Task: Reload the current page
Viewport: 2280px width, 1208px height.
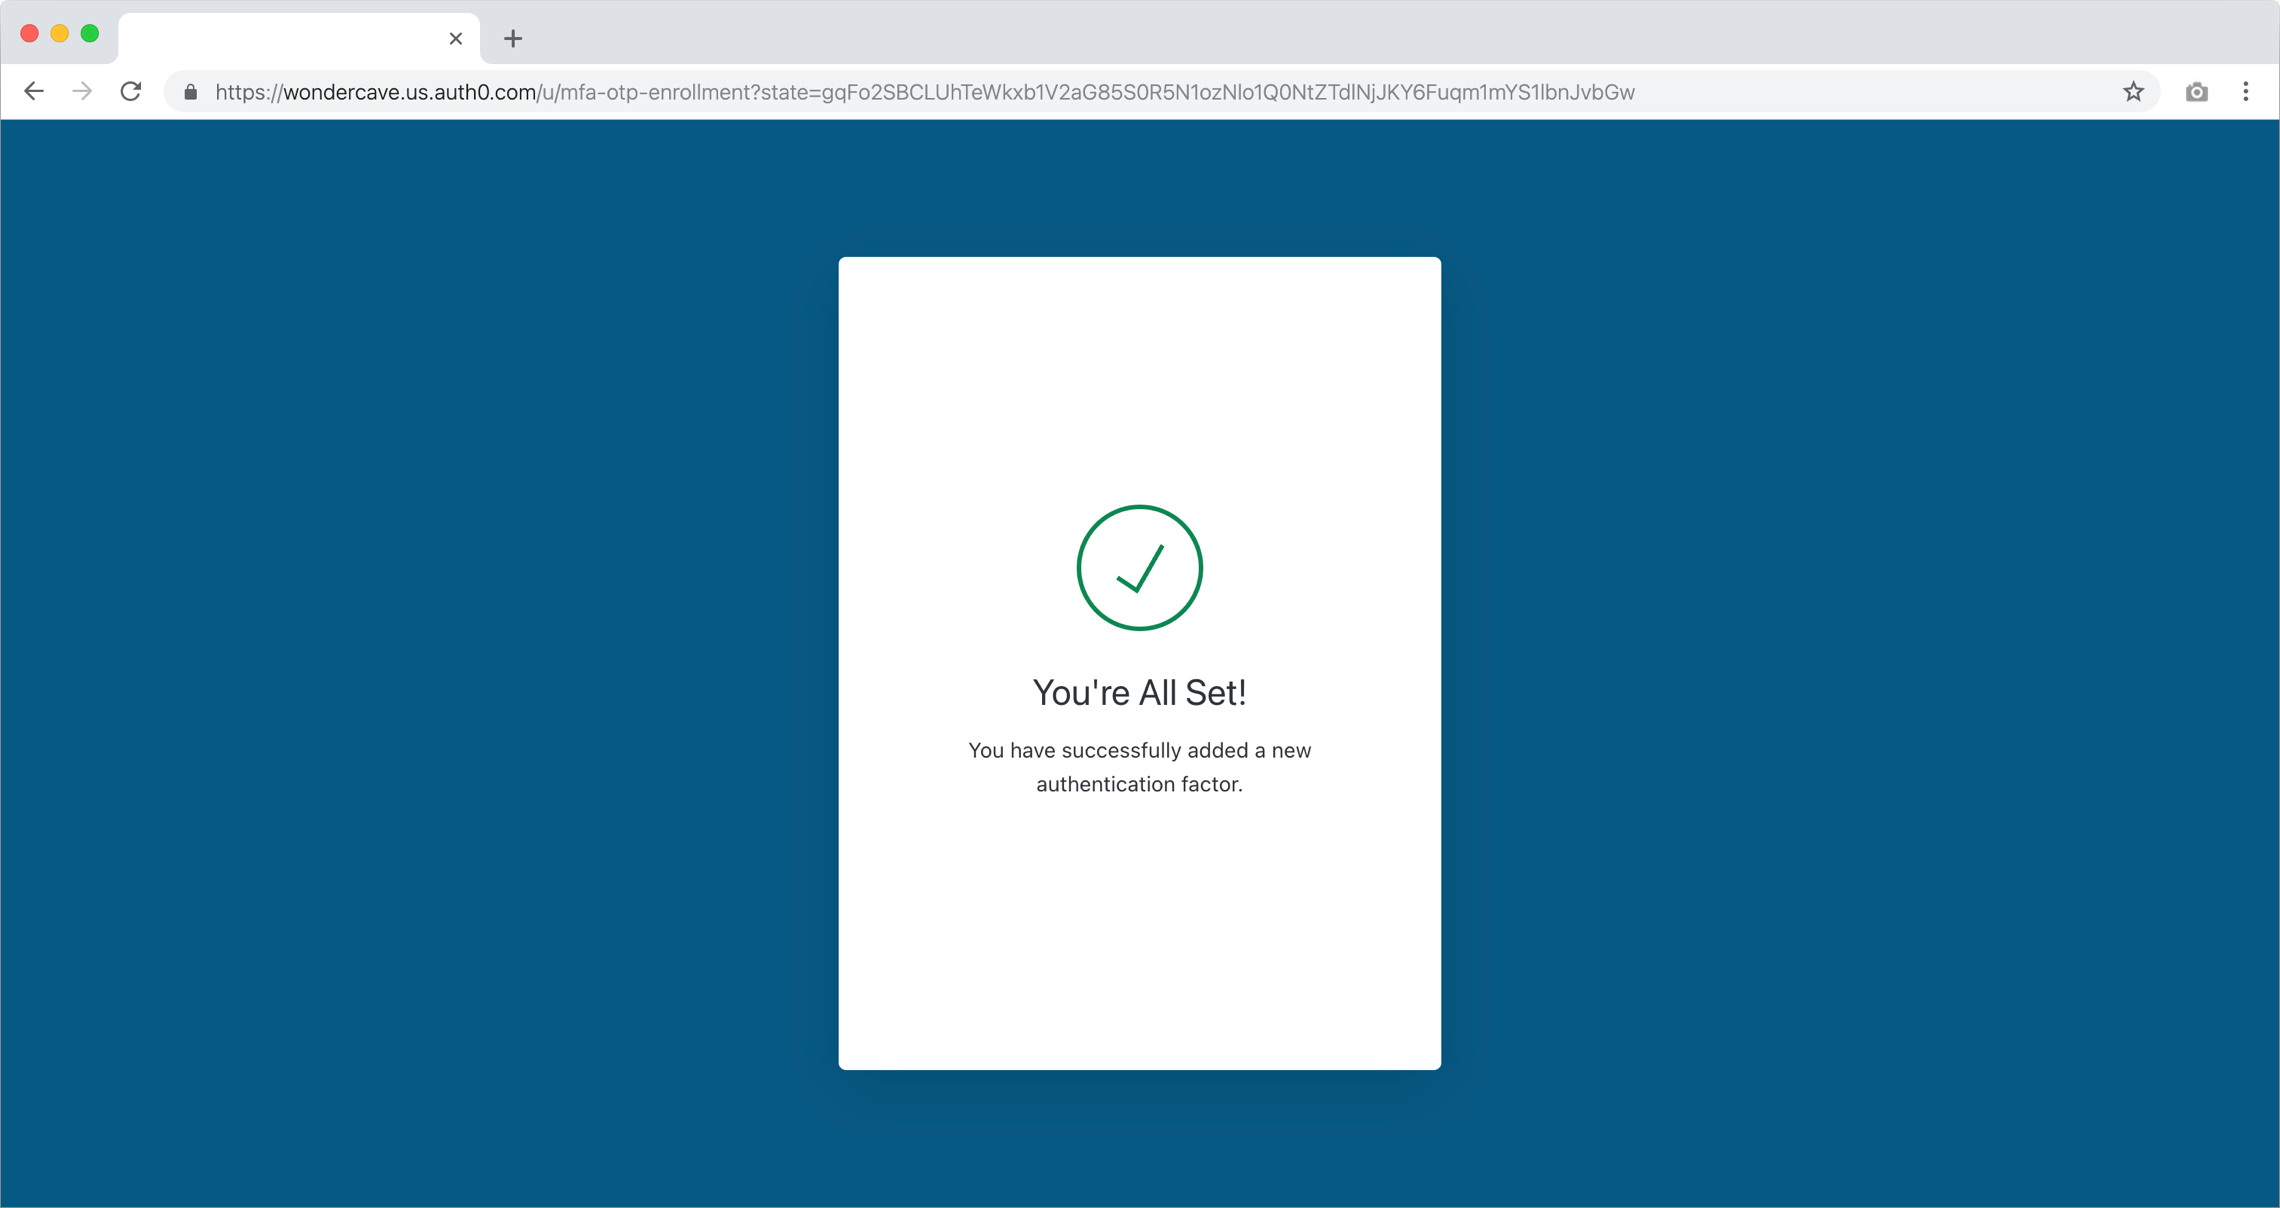Action: pyautogui.click(x=131, y=92)
